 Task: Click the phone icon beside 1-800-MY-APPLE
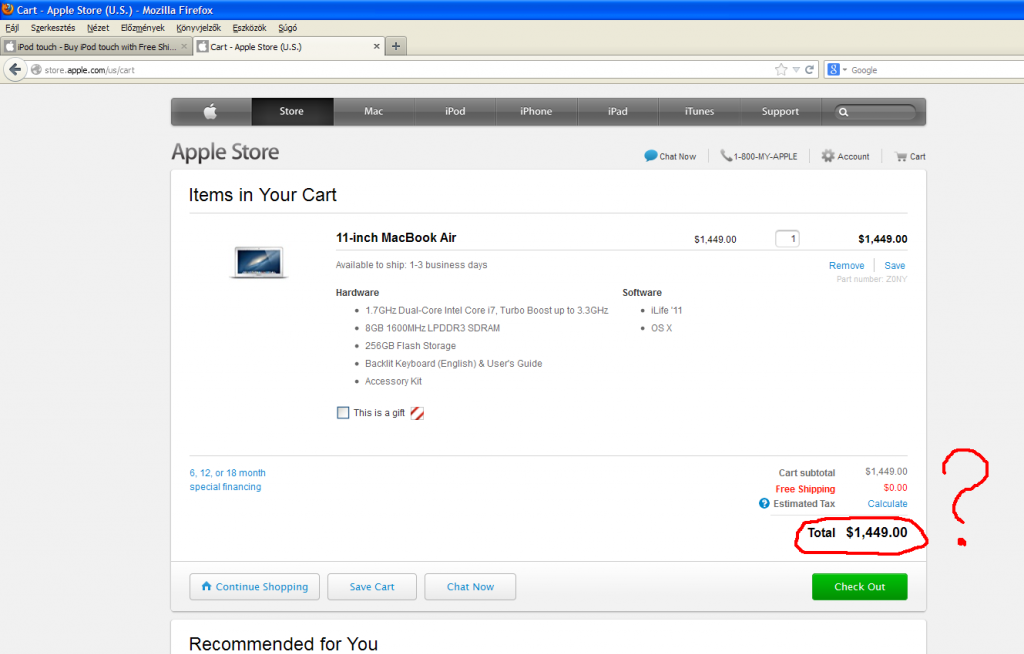coord(726,155)
